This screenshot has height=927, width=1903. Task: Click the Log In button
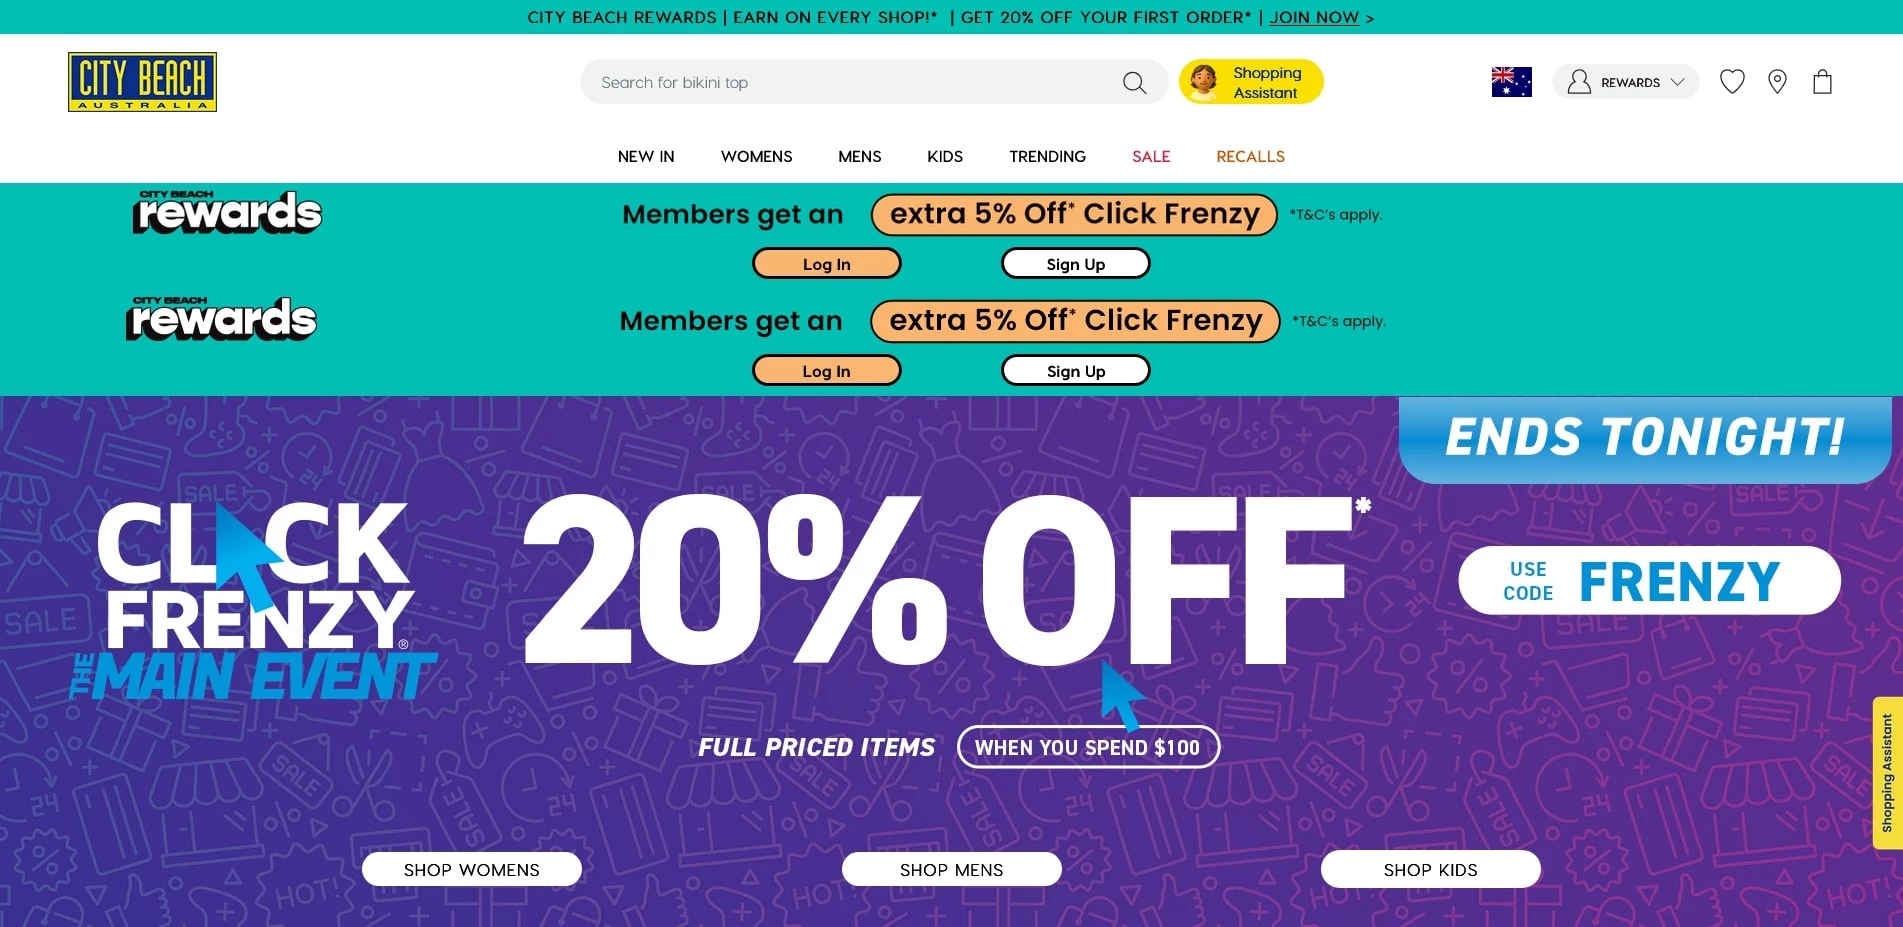click(826, 263)
